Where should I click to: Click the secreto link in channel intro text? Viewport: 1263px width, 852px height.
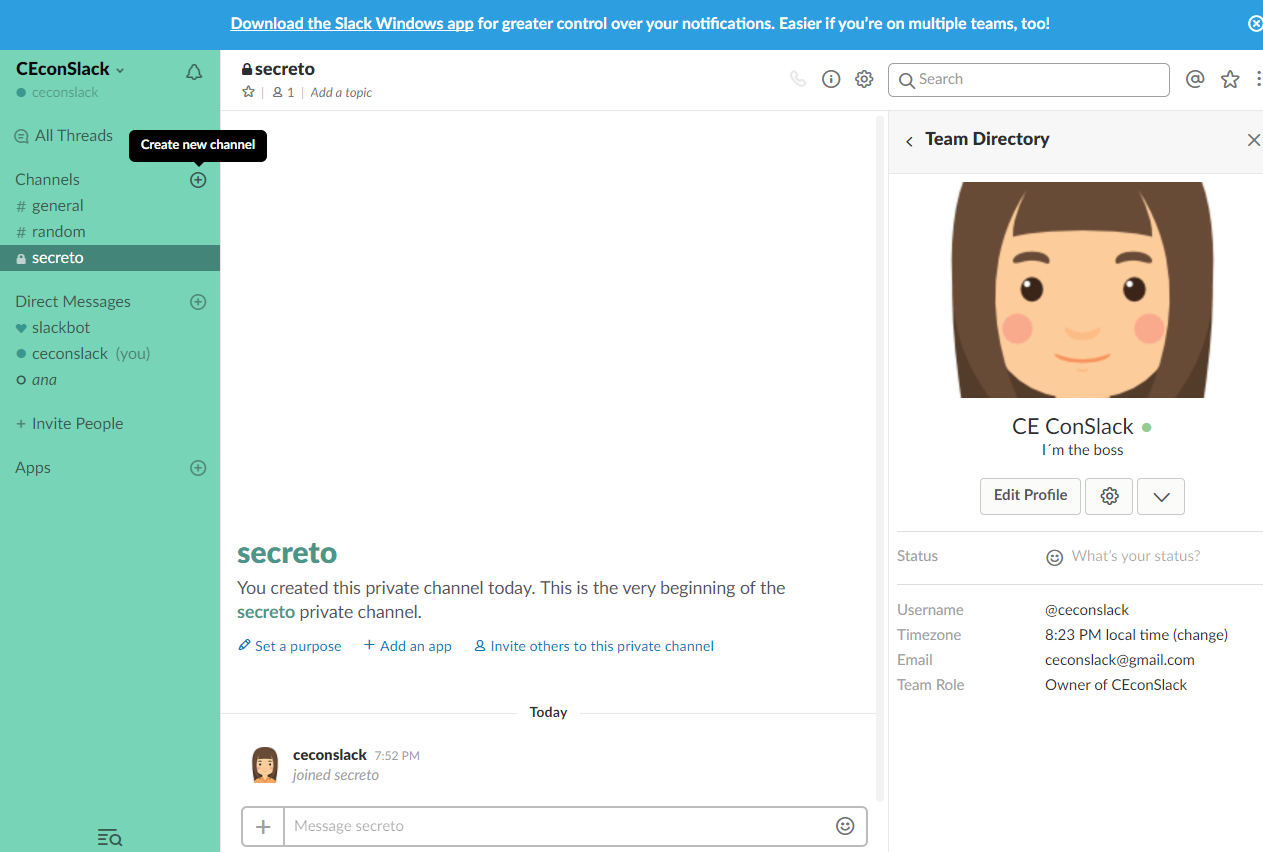pyautogui.click(x=266, y=612)
